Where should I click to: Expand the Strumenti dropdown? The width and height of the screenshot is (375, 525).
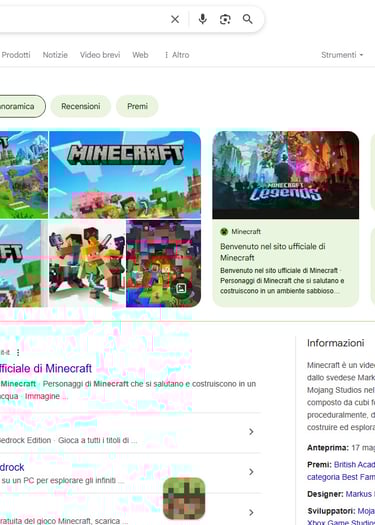(x=342, y=55)
